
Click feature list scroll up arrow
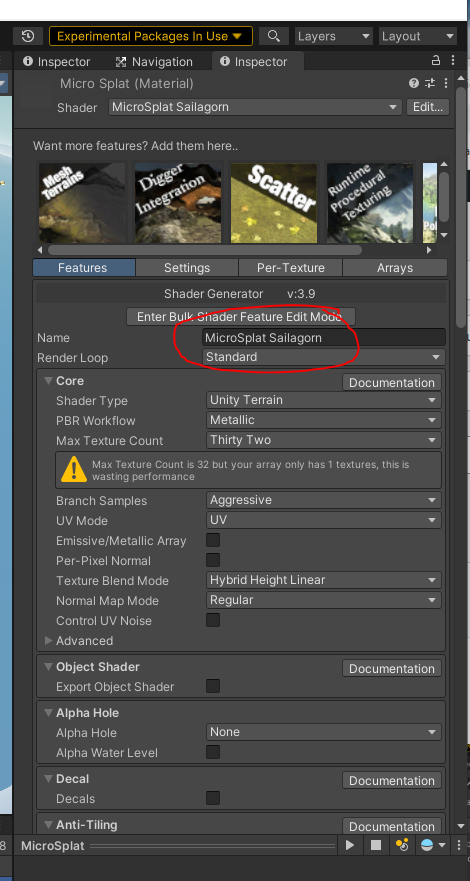444,165
